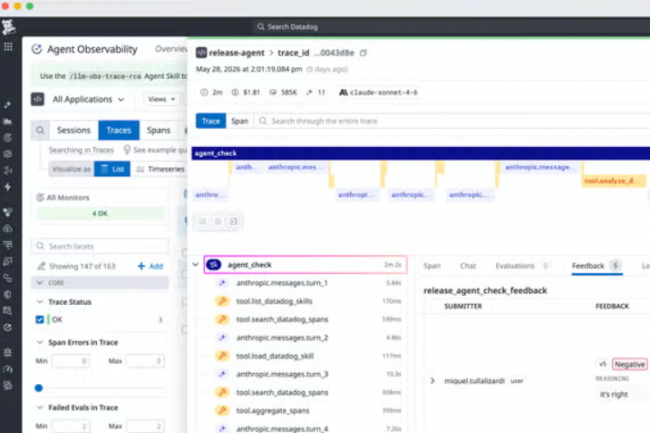Image resolution: width=650 pixels, height=433 pixels.
Task: Collapse the Failed Evals in Trace facet
Action: click(40, 408)
